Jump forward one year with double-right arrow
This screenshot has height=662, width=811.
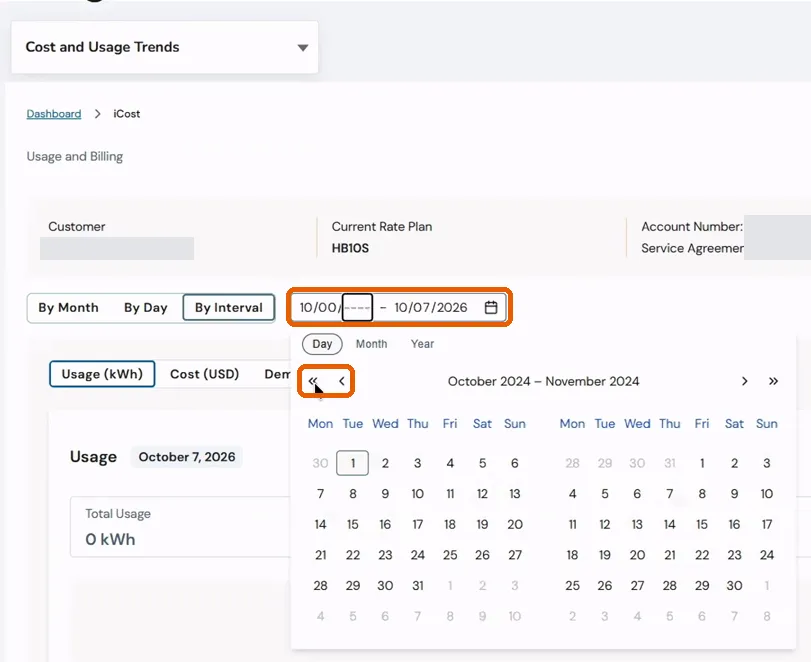point(773,381)
